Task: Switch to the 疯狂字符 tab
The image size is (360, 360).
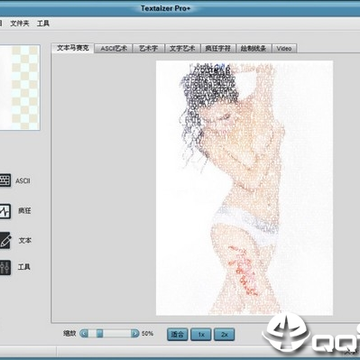Action: (x=218, y=48)
